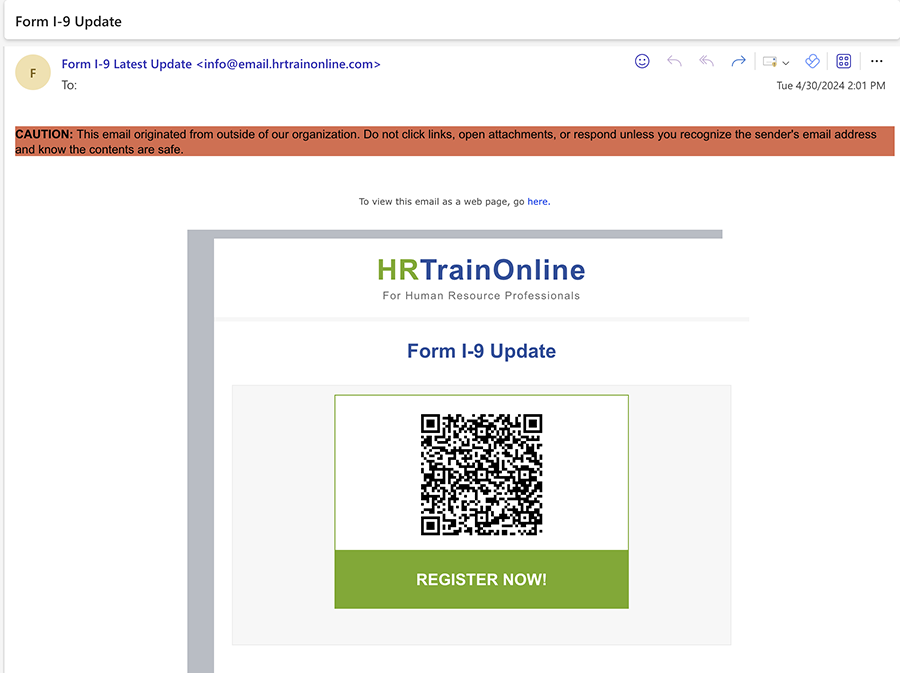Forward this email using the arrow icon

pos(738,61)
